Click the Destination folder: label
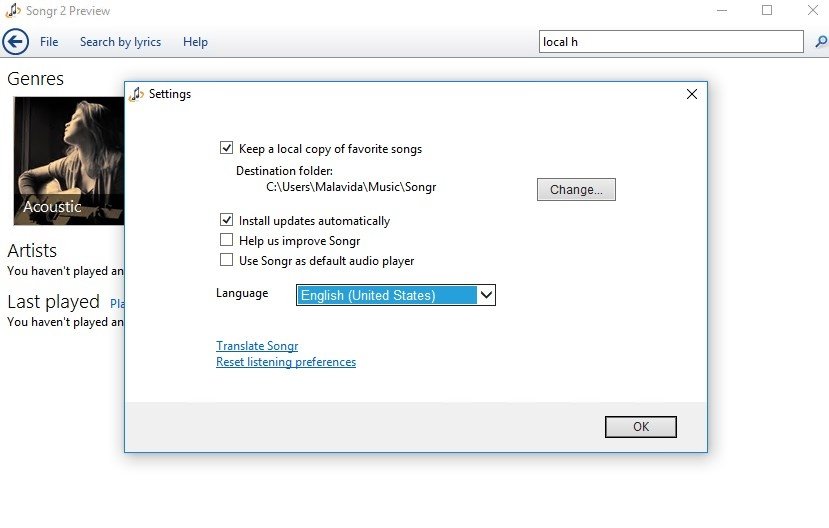829x528 pixels. coord(284,171)
